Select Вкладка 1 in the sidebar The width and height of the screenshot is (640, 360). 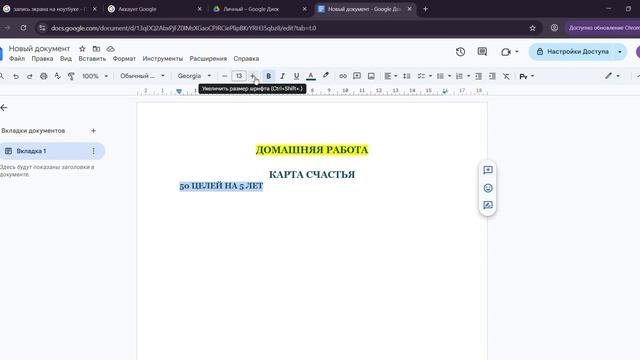pyautogui.click(x=52, y=151)
